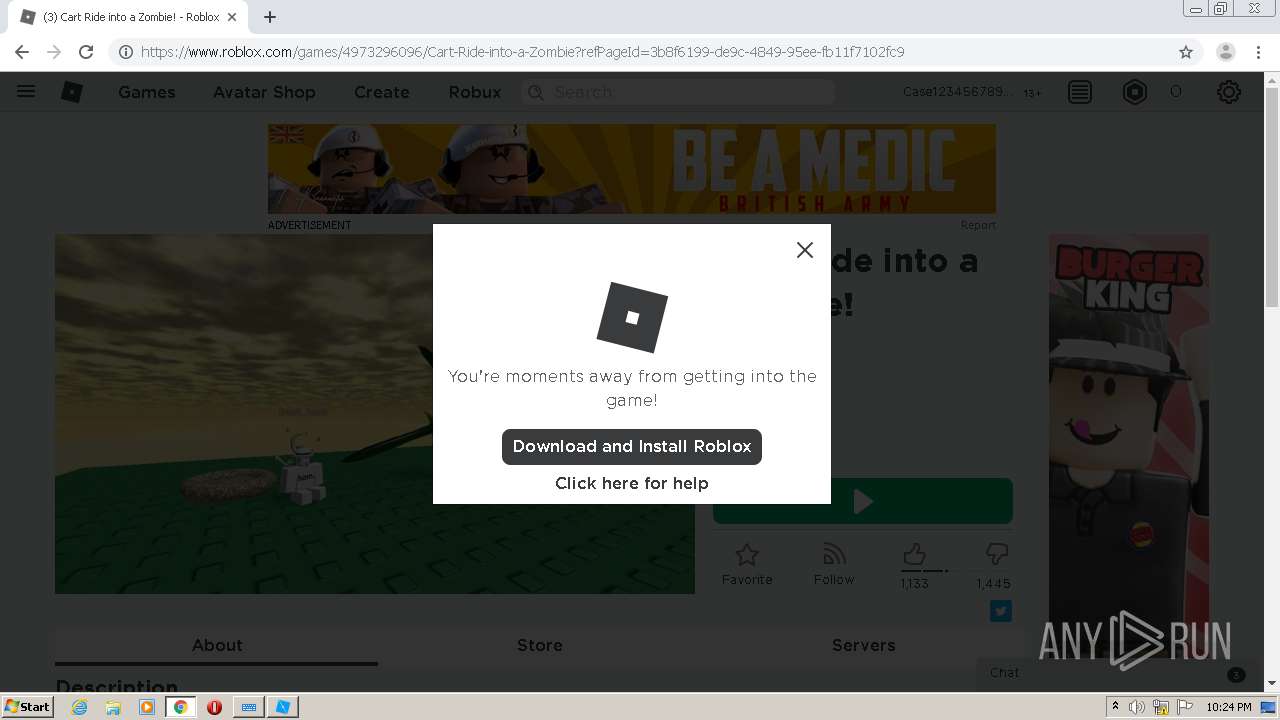Report the top advertisement
The height and width of the screenshot is (720, 1280).
(x=978, y=225)
